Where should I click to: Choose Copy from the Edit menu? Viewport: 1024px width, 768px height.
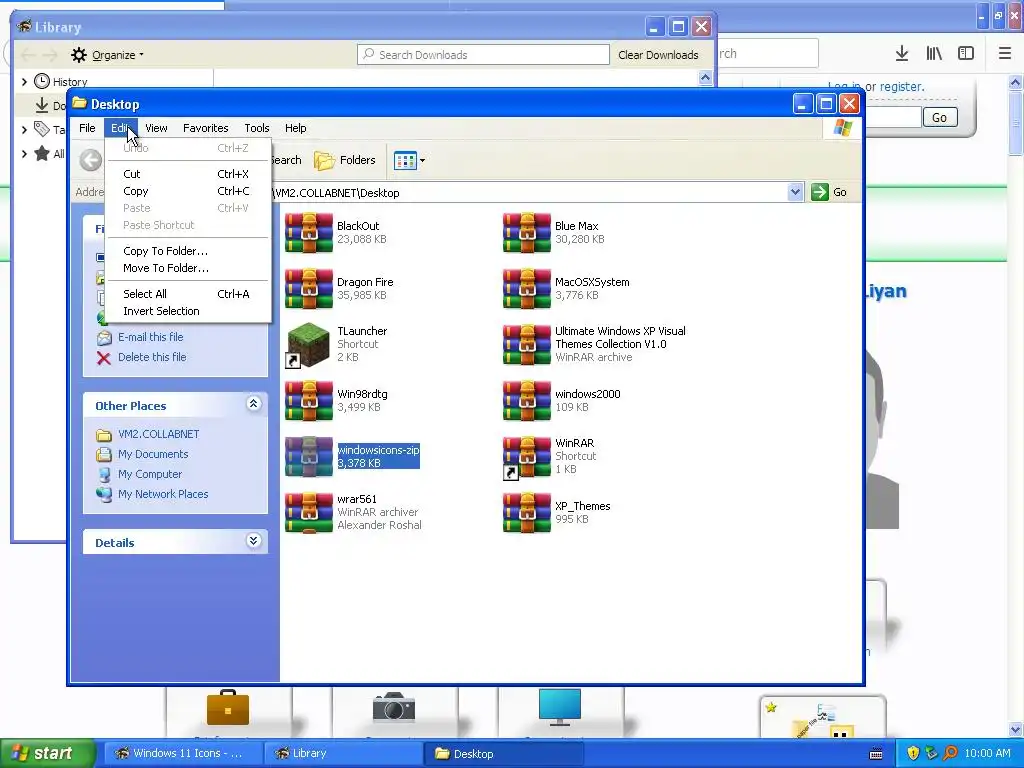(187, 191)
